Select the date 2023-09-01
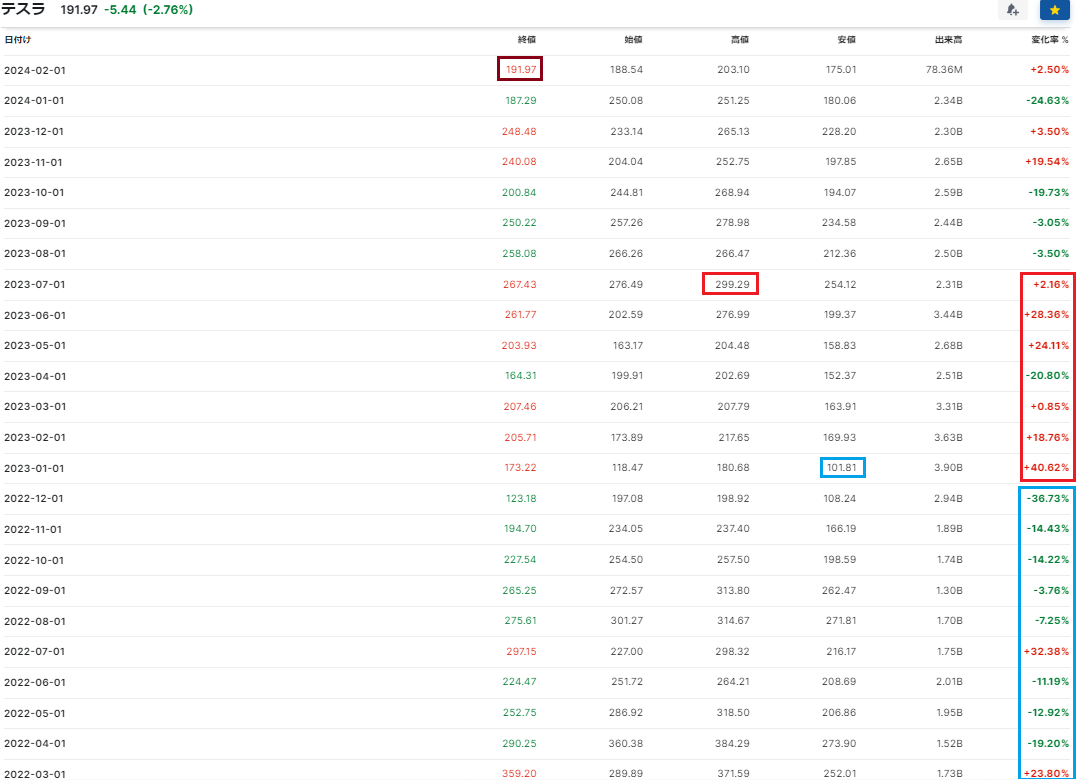This screenshot has height=780, width=1078. (x=35, y=223)
